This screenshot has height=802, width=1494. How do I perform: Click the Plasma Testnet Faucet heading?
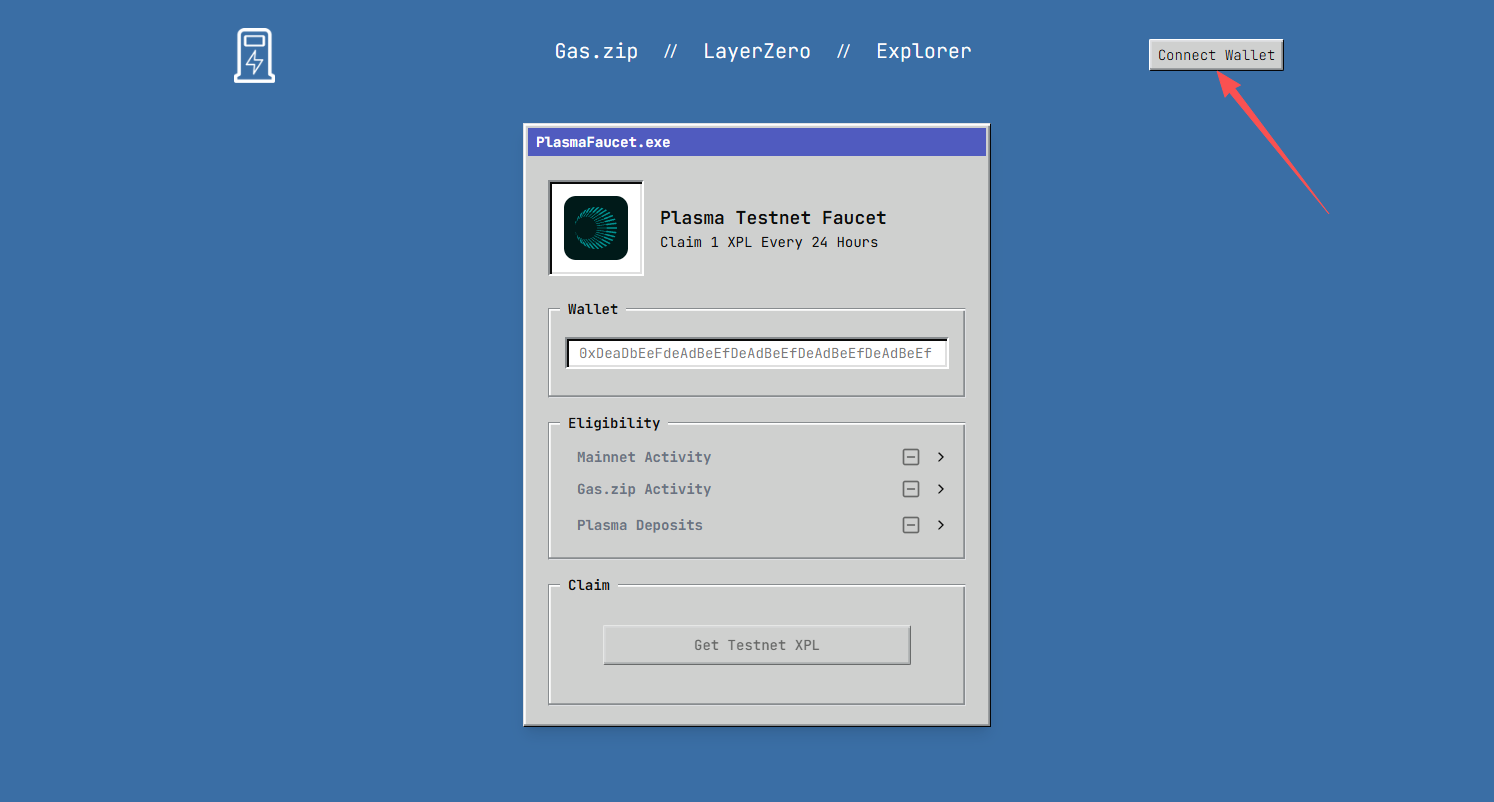point(773,218)
